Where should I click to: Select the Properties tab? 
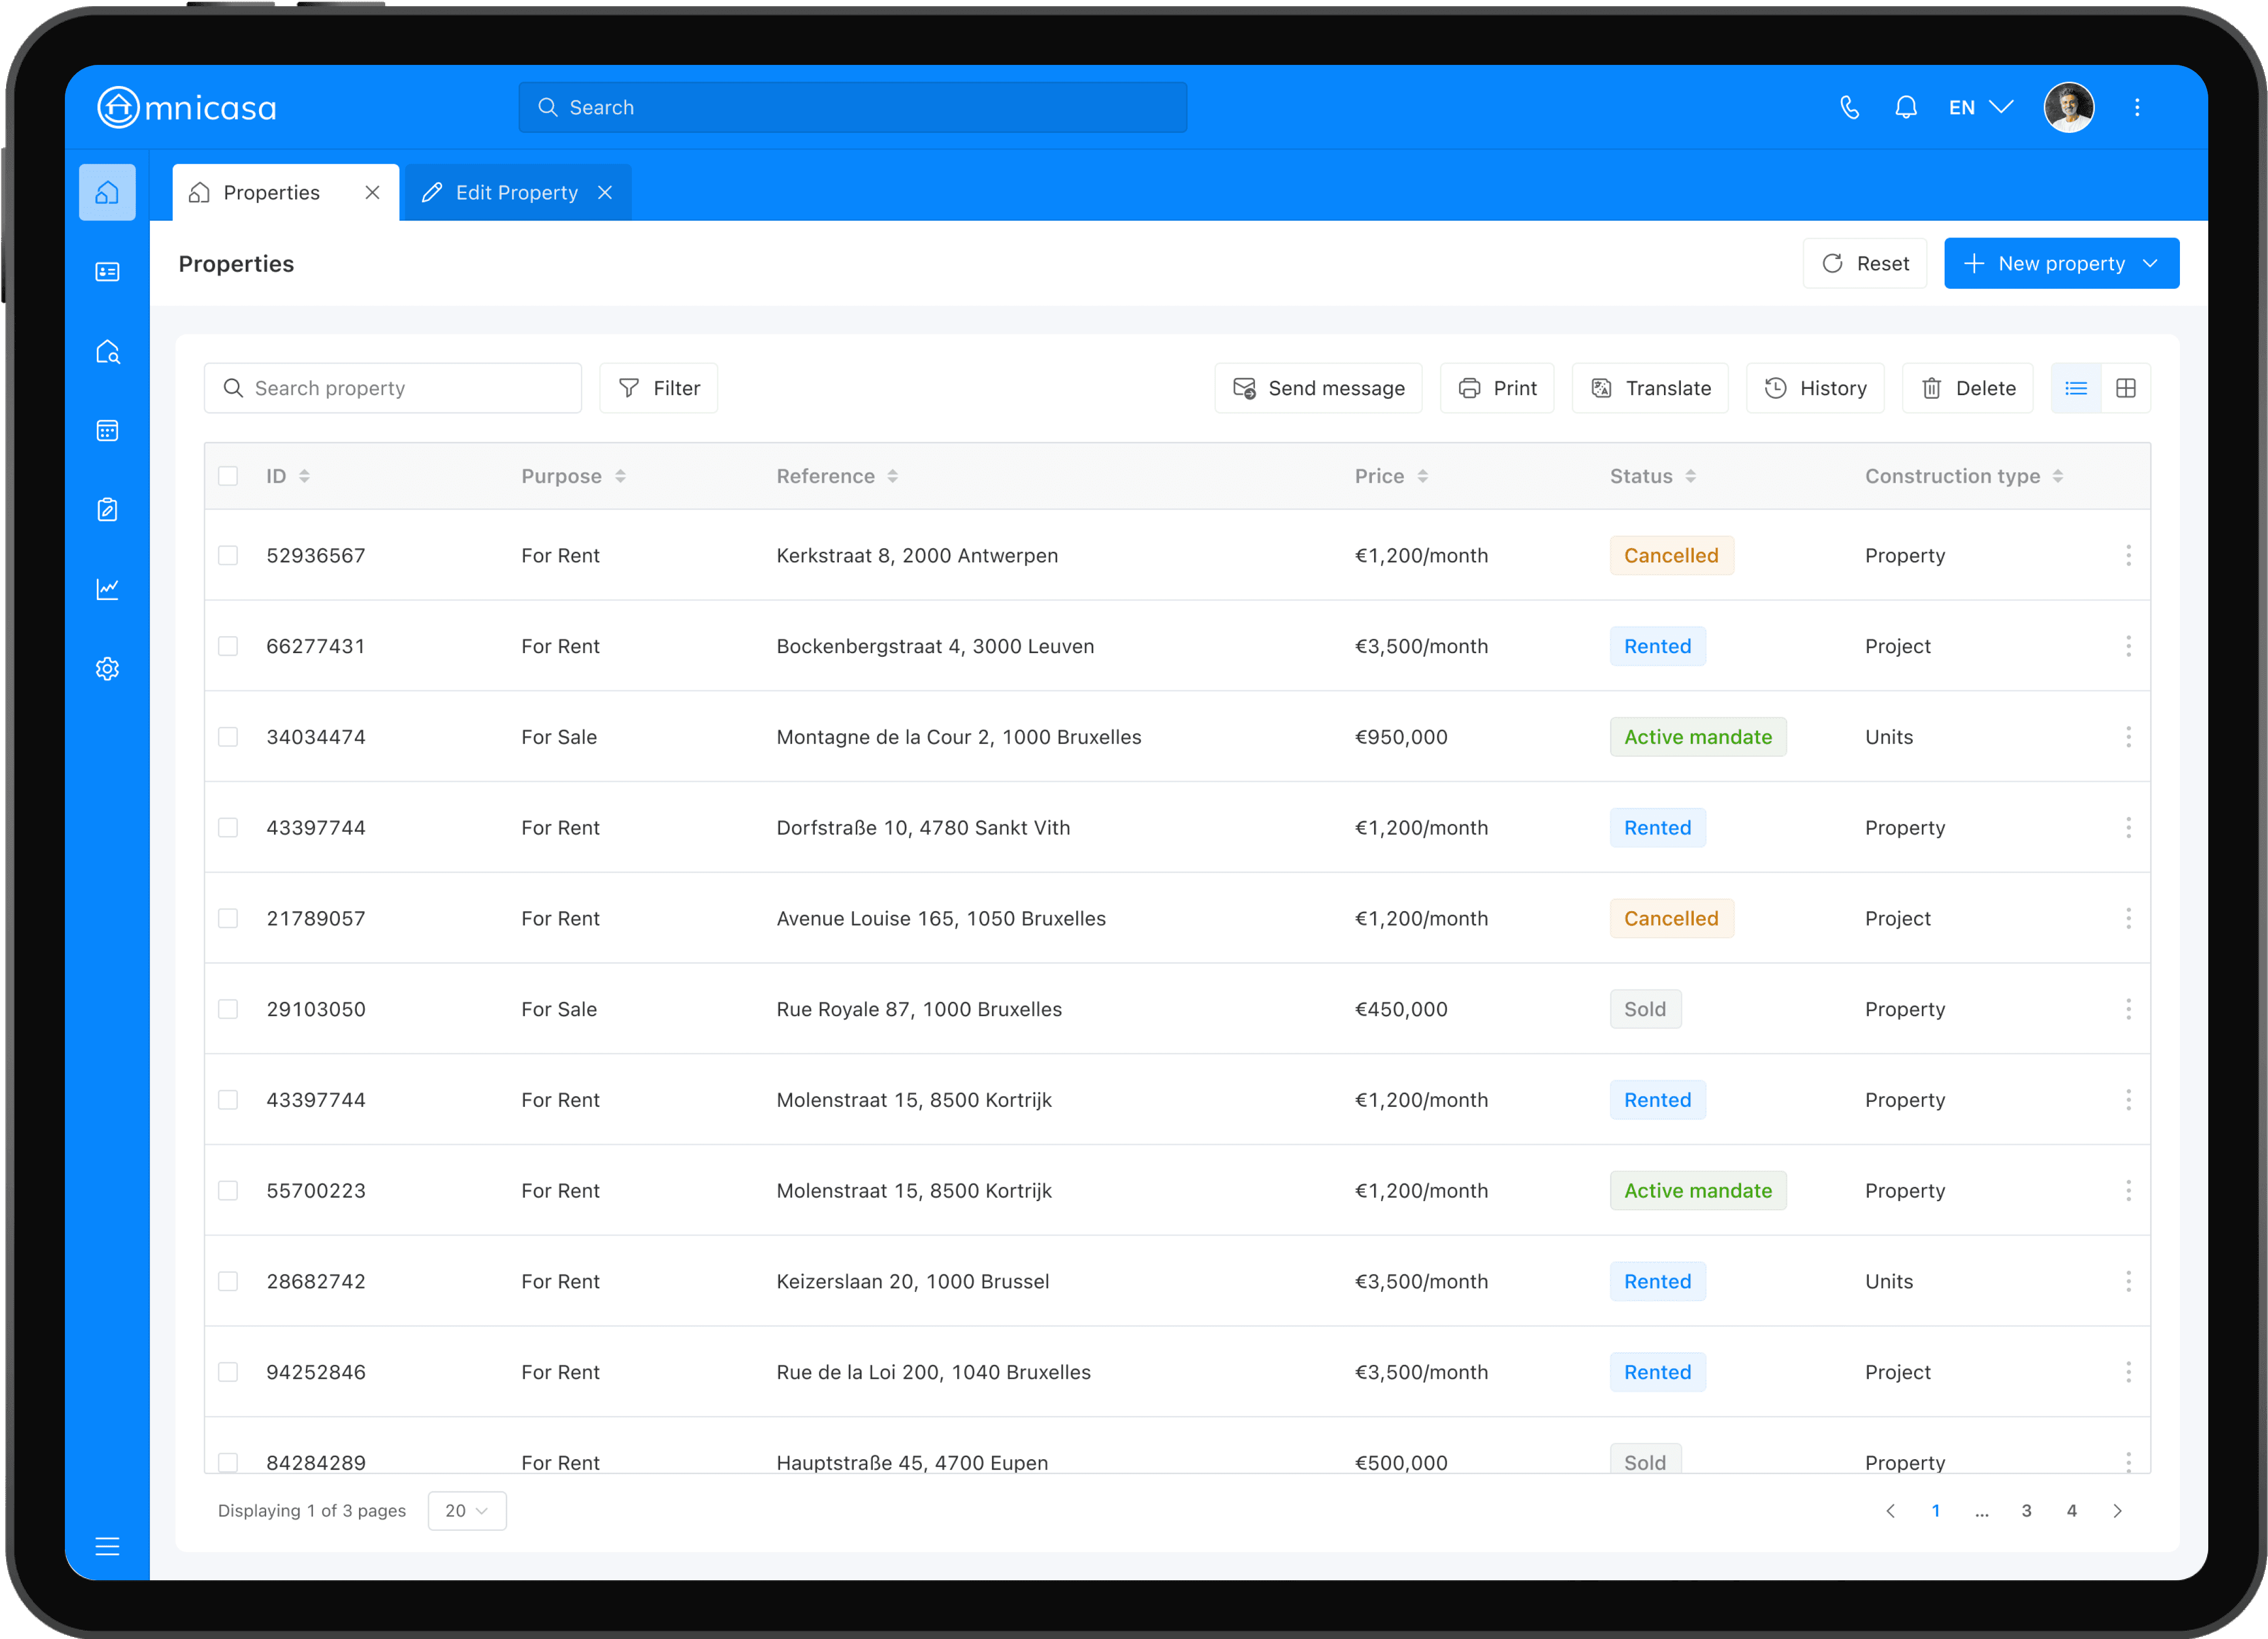271,193
